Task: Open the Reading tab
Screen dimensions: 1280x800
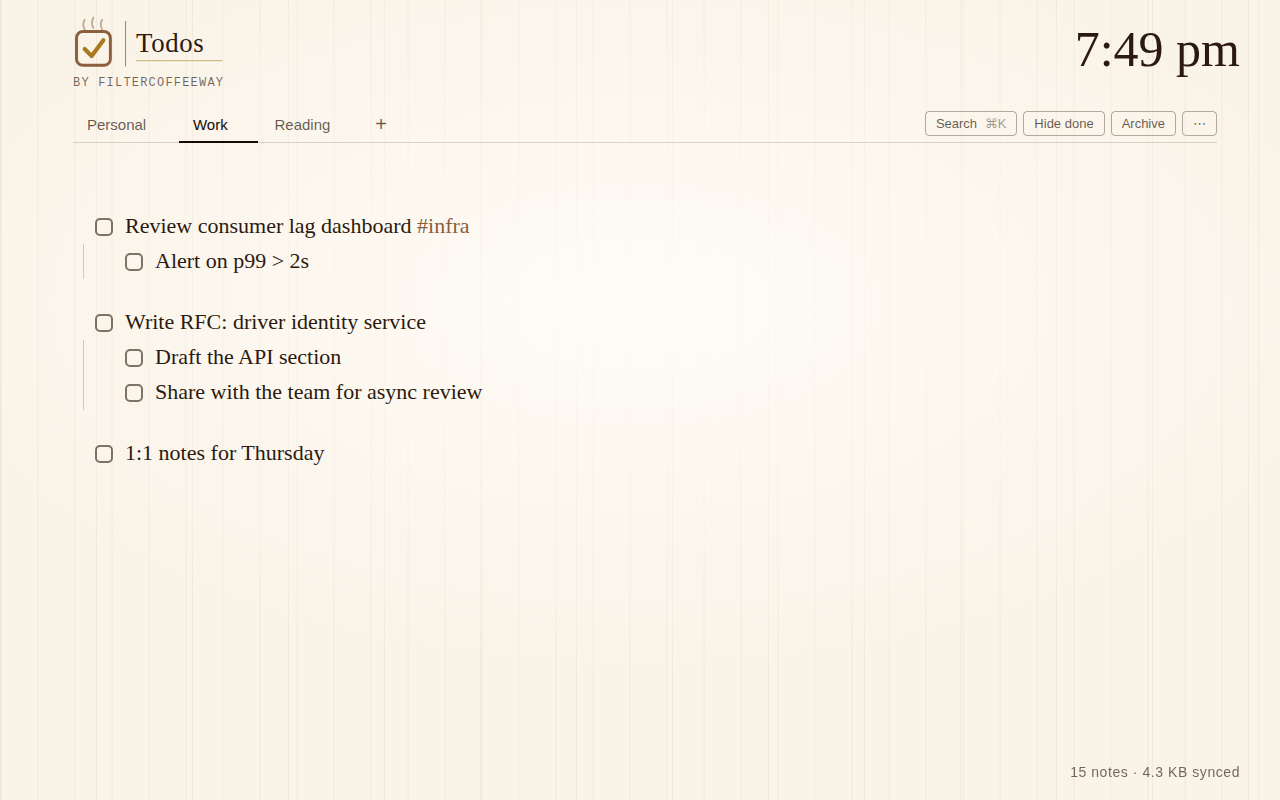Action: (x=302, y=125)
